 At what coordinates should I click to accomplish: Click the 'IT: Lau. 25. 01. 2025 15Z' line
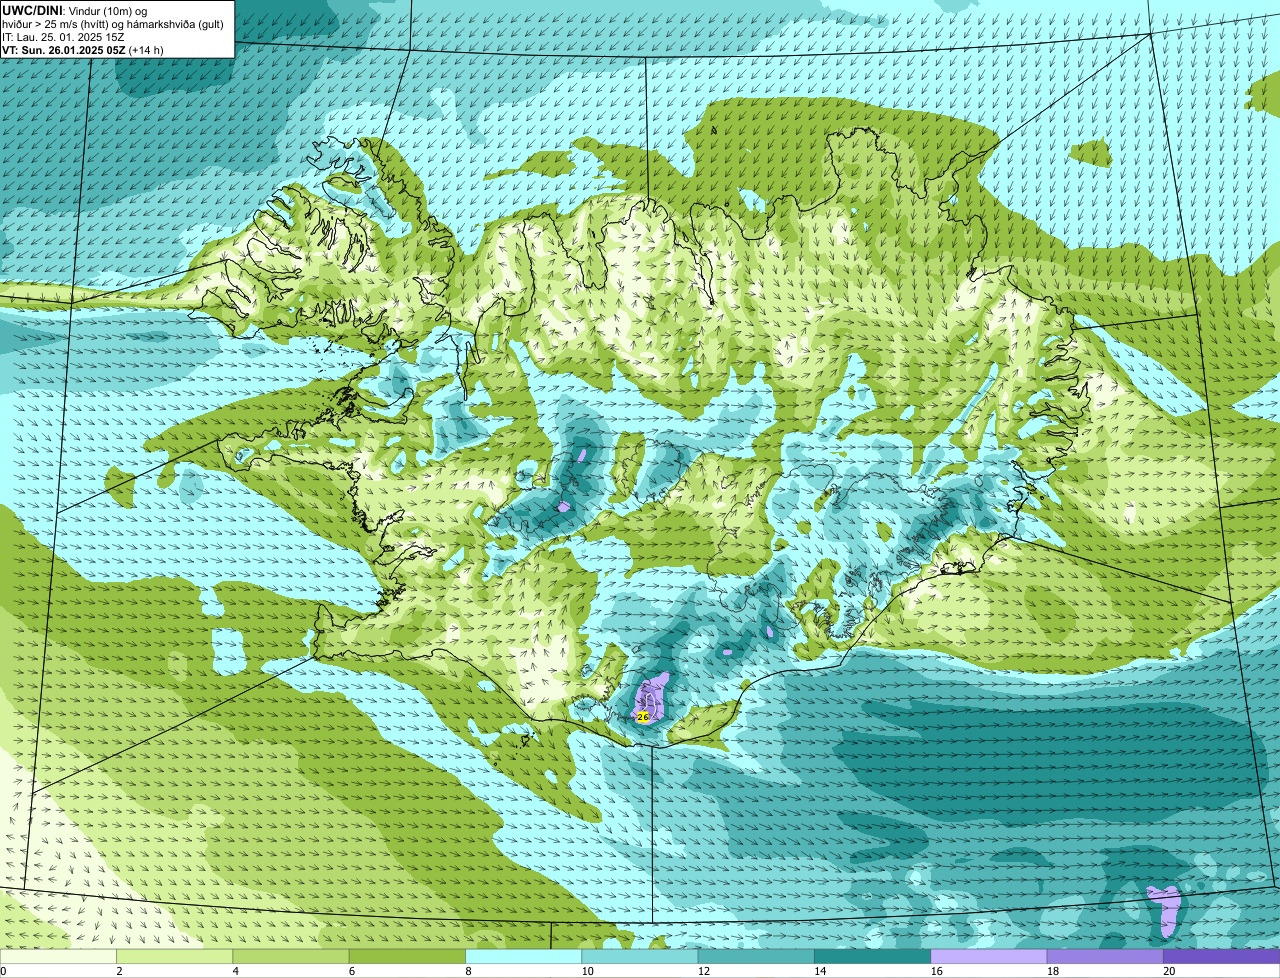(x=63, y=37)
